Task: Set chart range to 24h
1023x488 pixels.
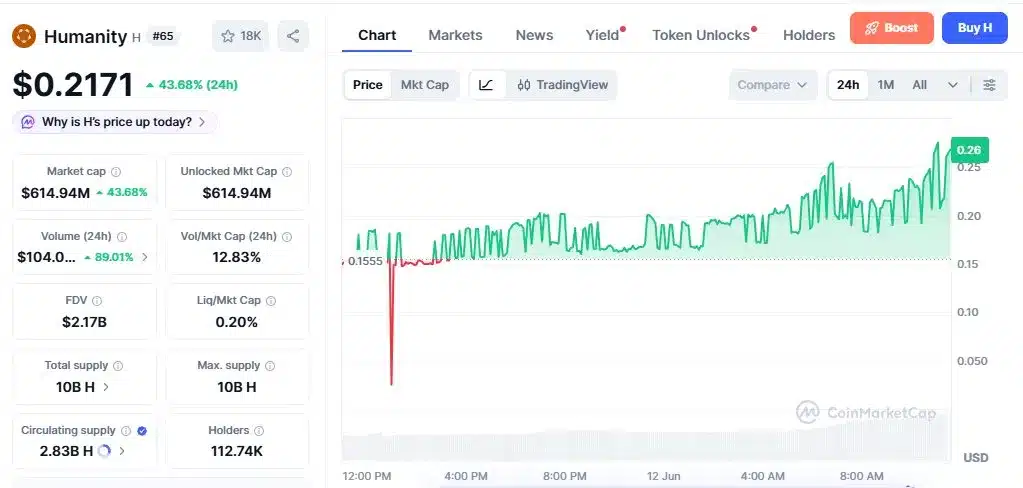Action: [848, 85]
